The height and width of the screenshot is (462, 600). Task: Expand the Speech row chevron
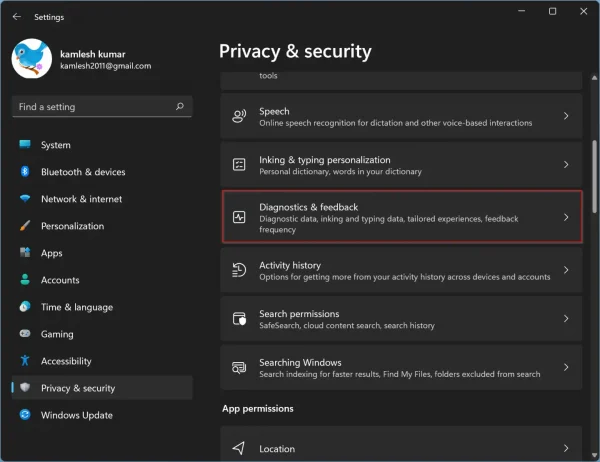click(566, 116)
